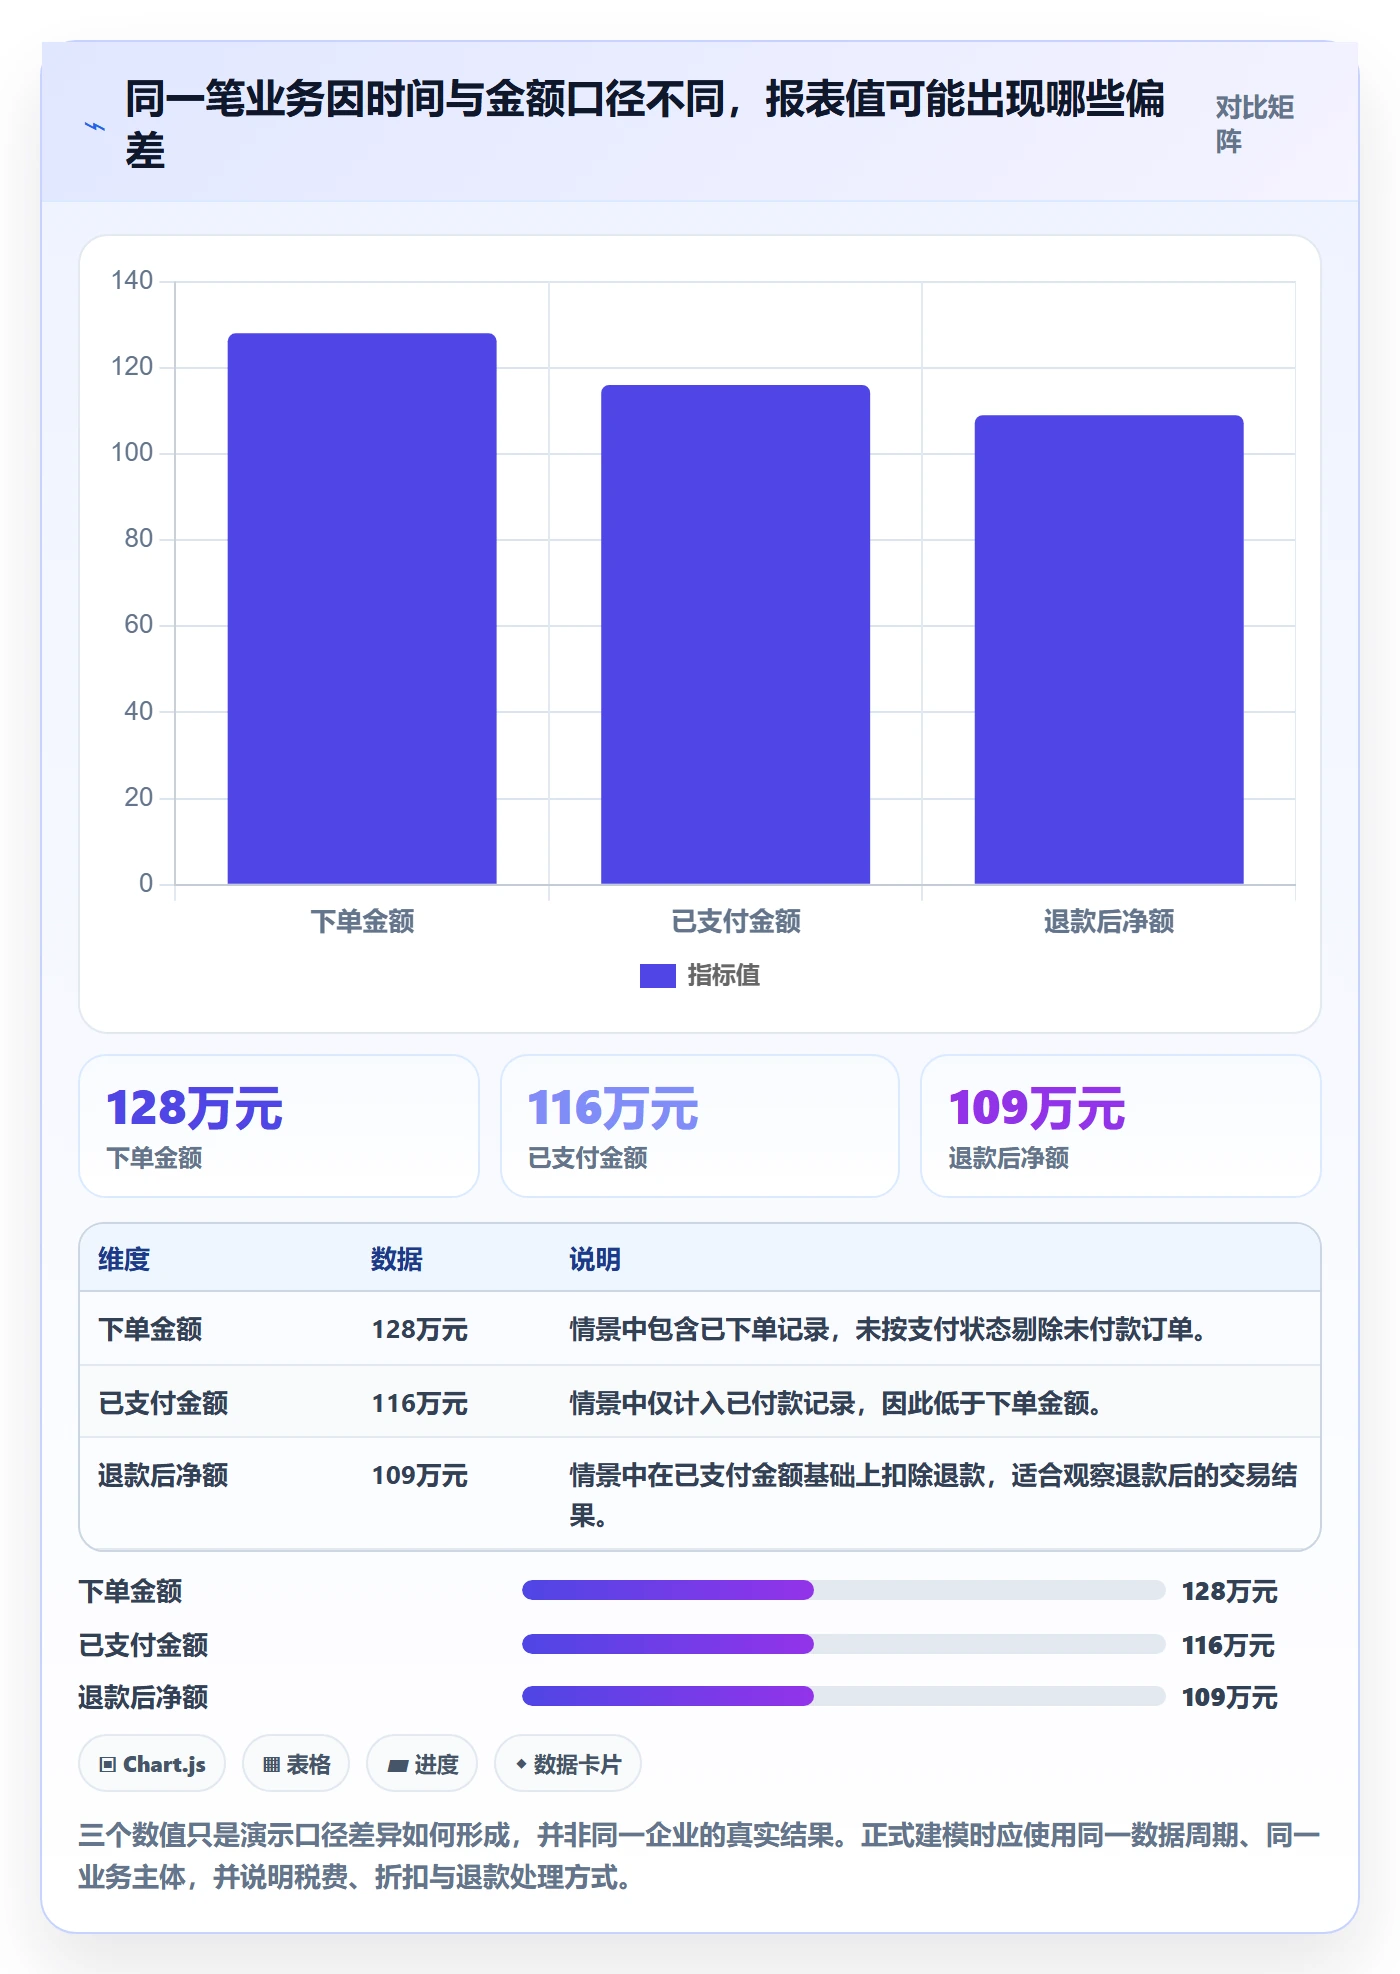1400x1974 pixels.
Task: Click the 退款后净额 bar in the chart
Action: click(x=1109, y=649)
